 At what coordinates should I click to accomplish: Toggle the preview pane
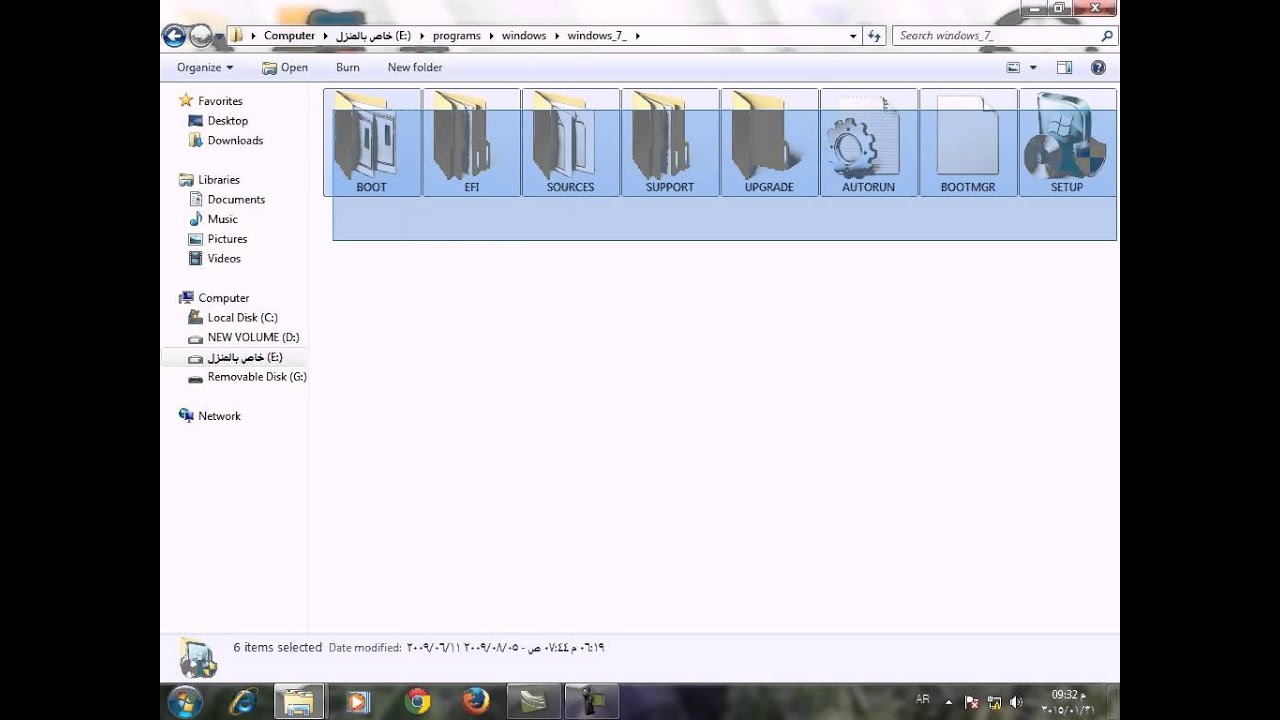(1064, 67)
